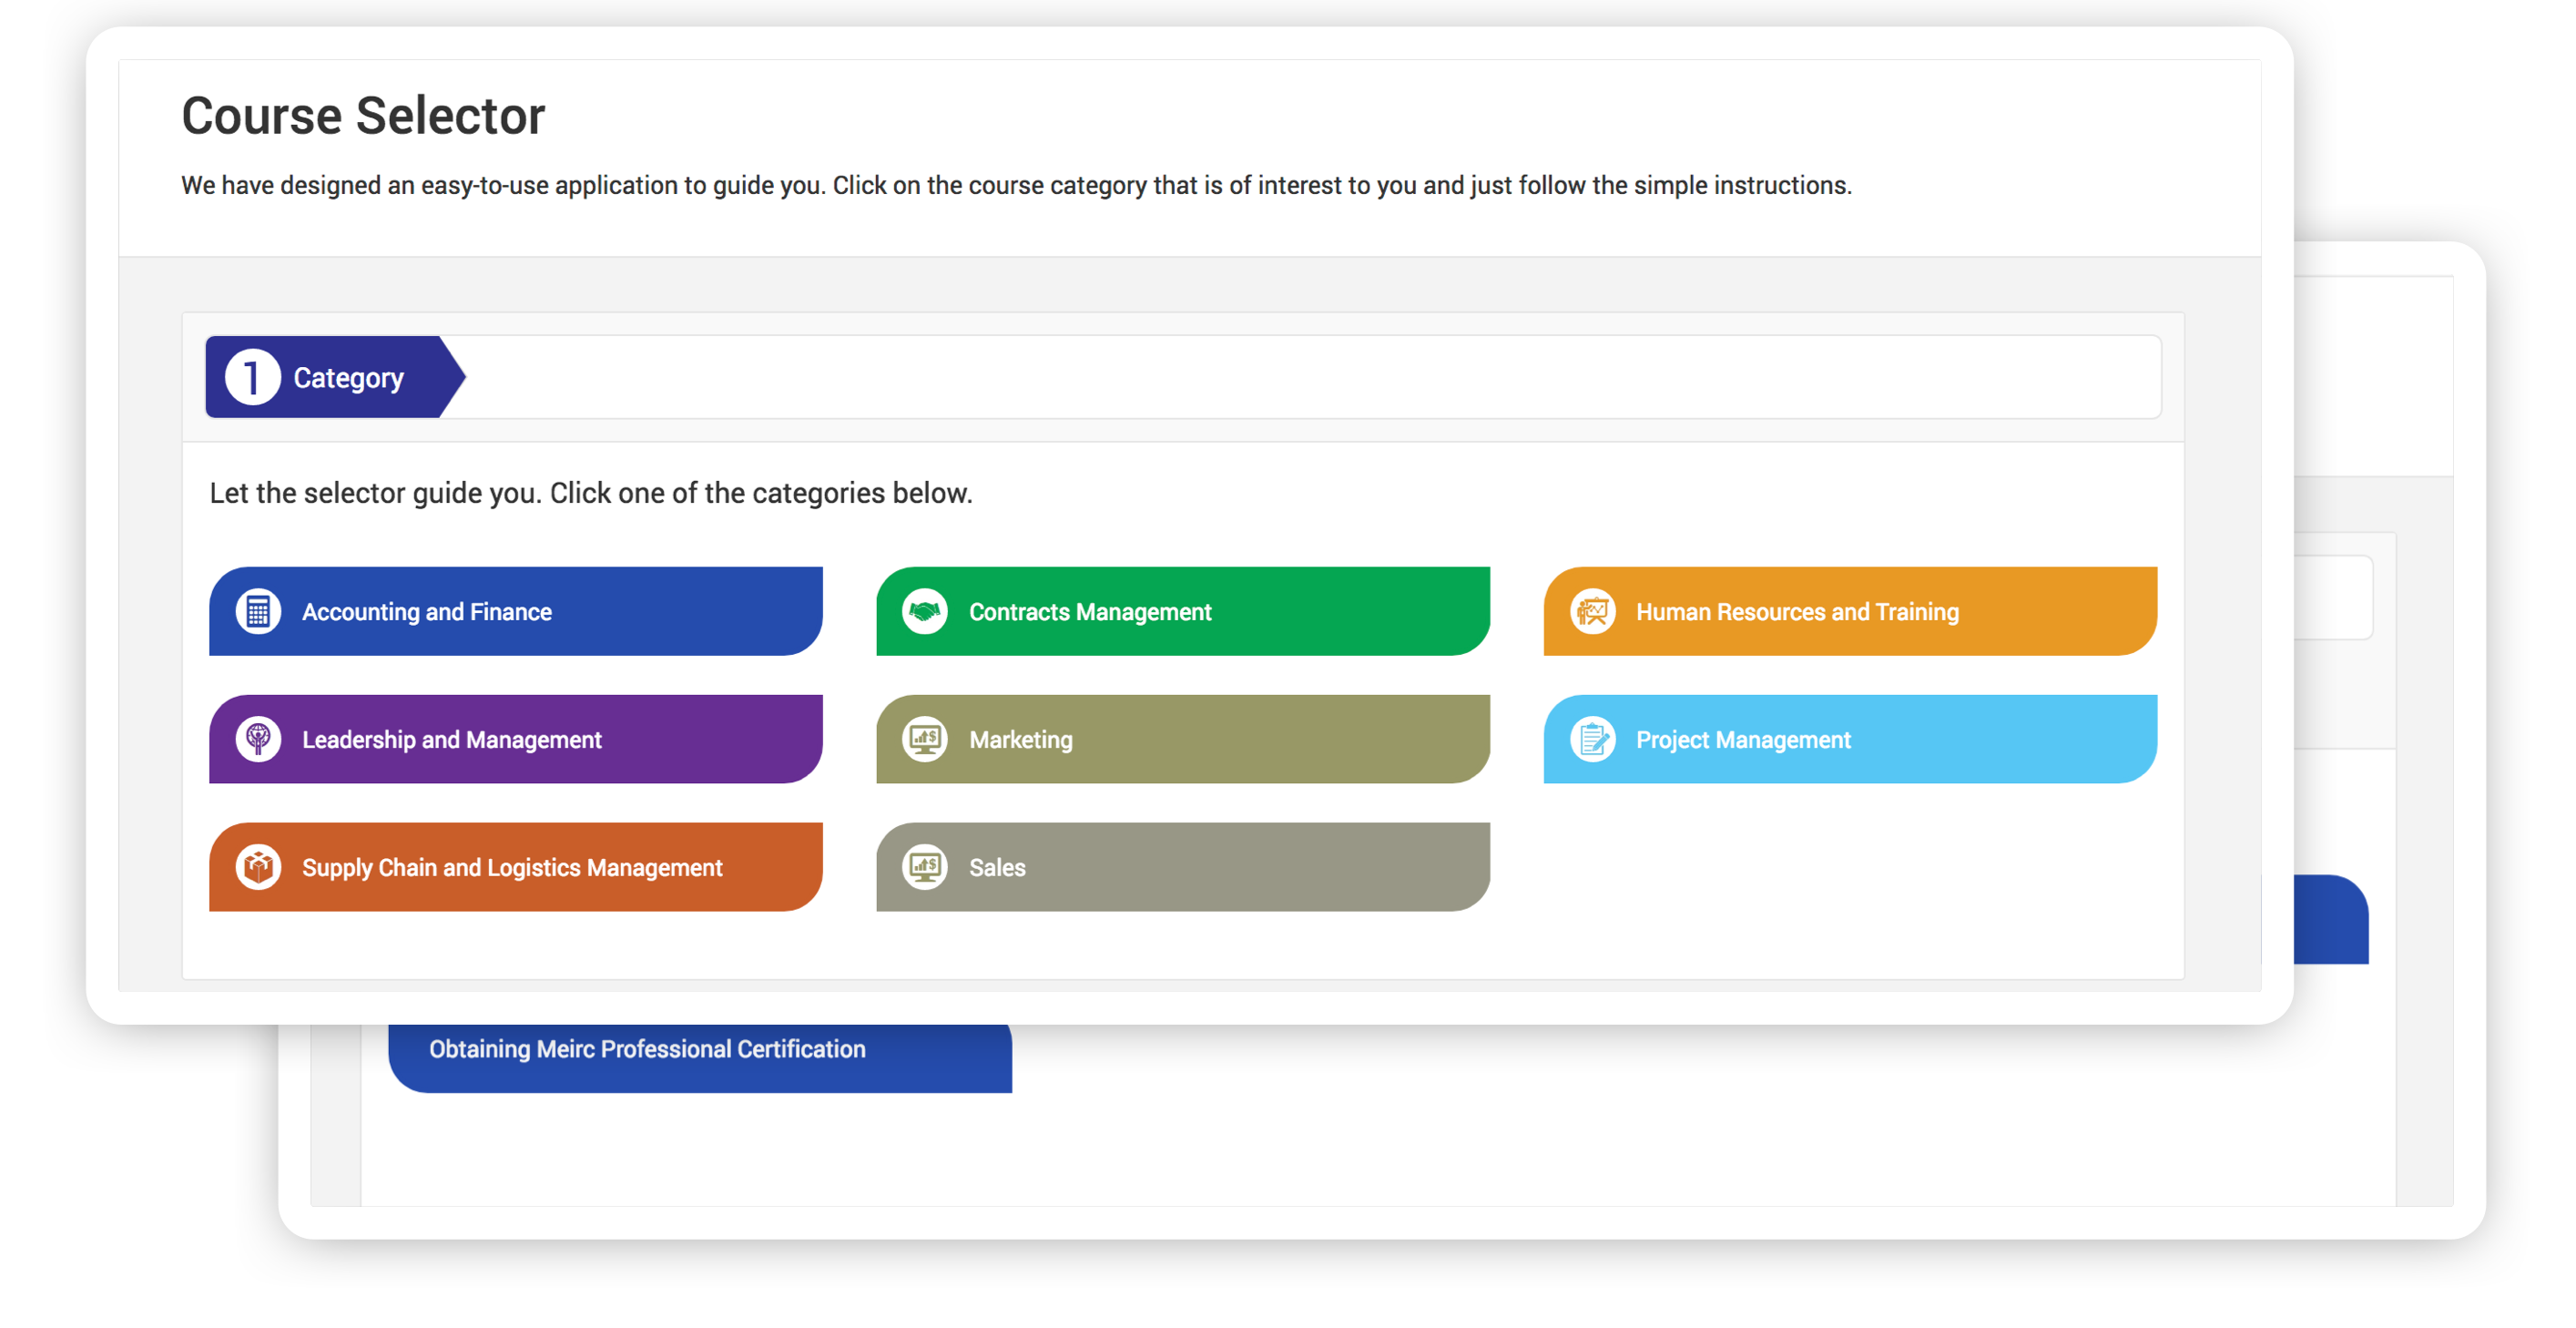Click the handshake icon on Contracts Management
Image resolution: width=2576 pixels, height=1328 pixels.
925,611
